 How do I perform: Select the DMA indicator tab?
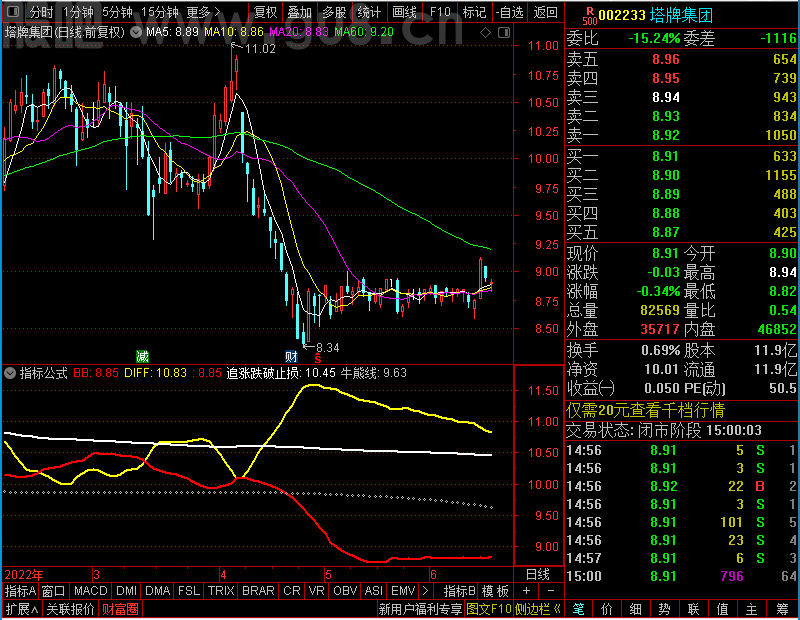click(158, 591)
